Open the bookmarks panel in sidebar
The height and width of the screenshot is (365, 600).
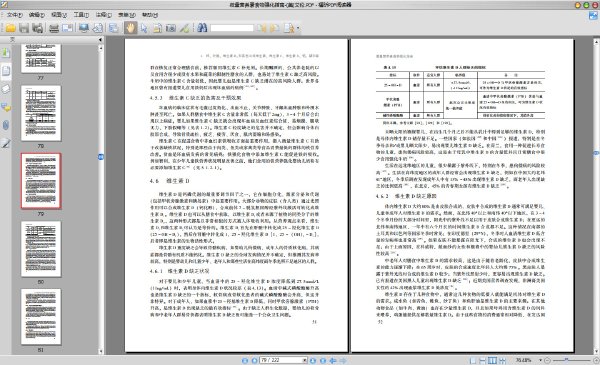tap(6, 53)
